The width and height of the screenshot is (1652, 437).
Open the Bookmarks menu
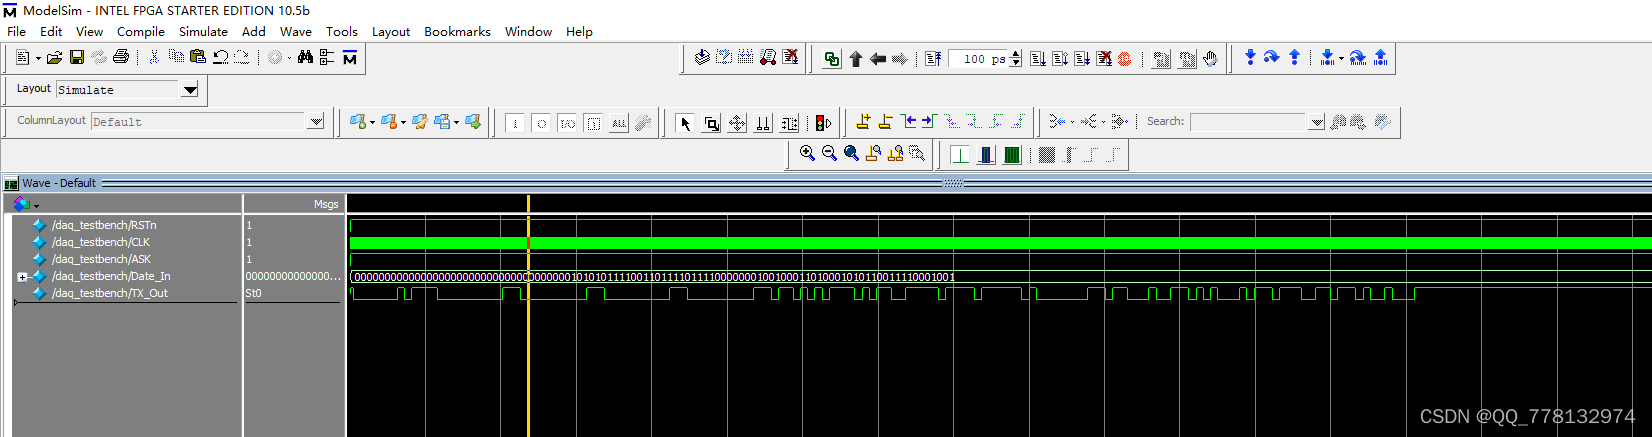(x=457, y=32)
